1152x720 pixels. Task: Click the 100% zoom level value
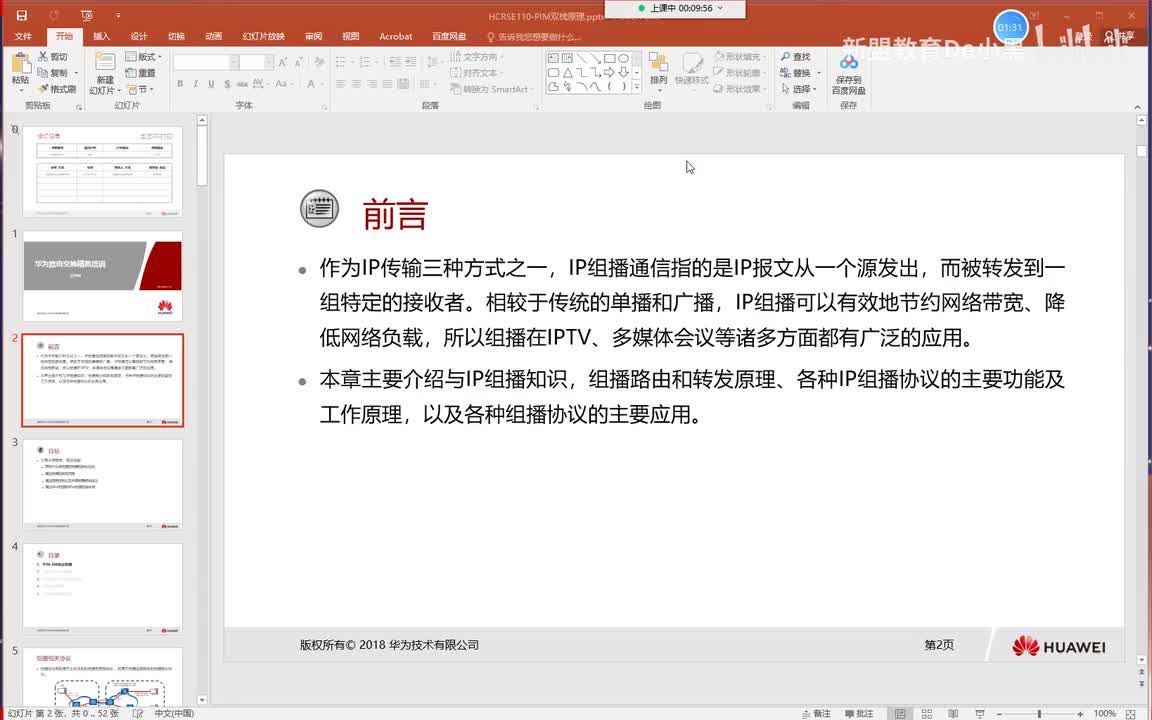tap(1104, 713)
